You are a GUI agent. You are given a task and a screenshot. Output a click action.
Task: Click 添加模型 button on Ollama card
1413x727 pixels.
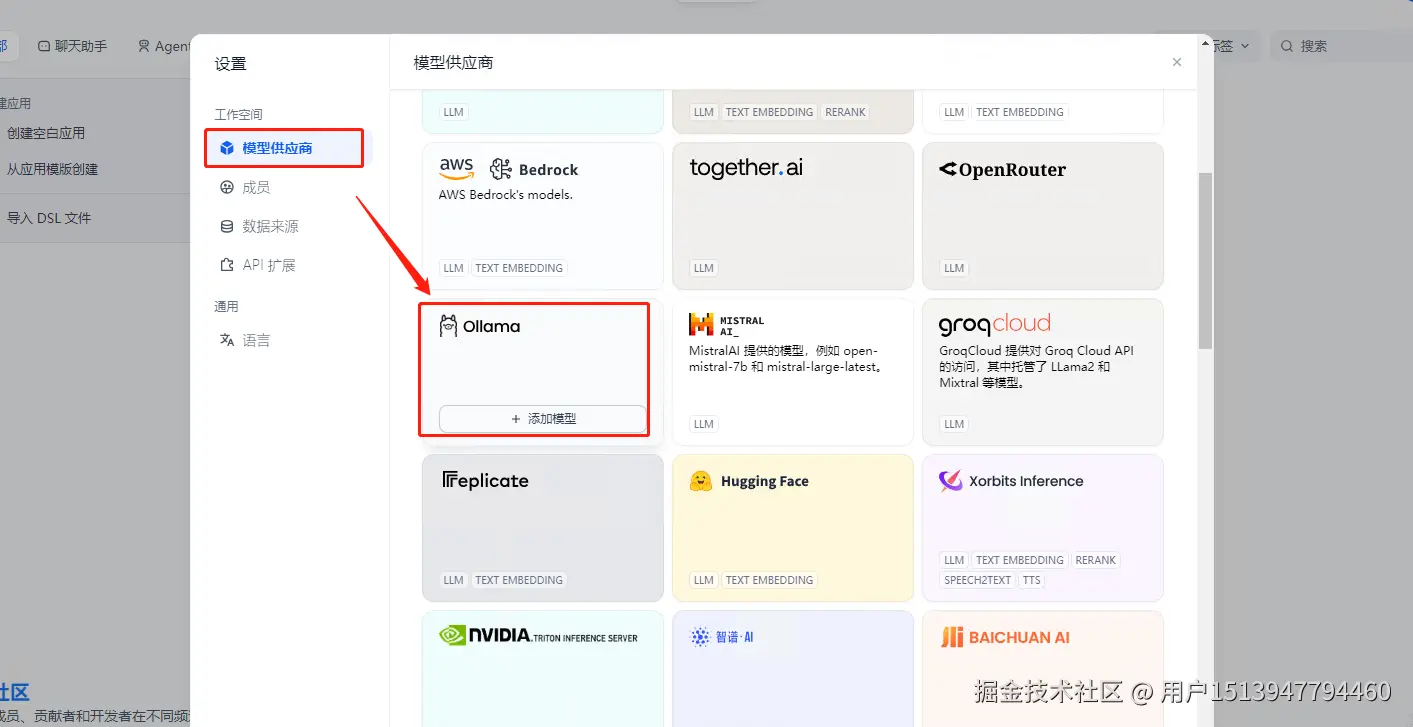click(542, 419)
